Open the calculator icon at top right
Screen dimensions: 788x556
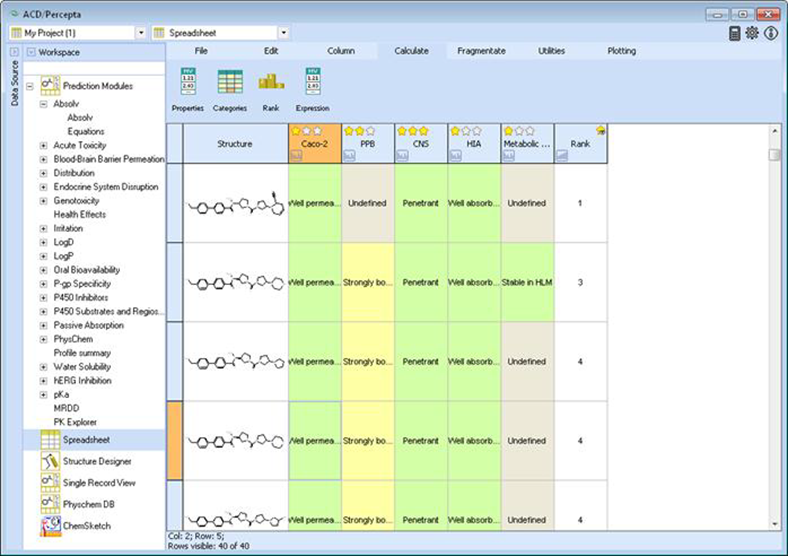click(x=735, y=33)
